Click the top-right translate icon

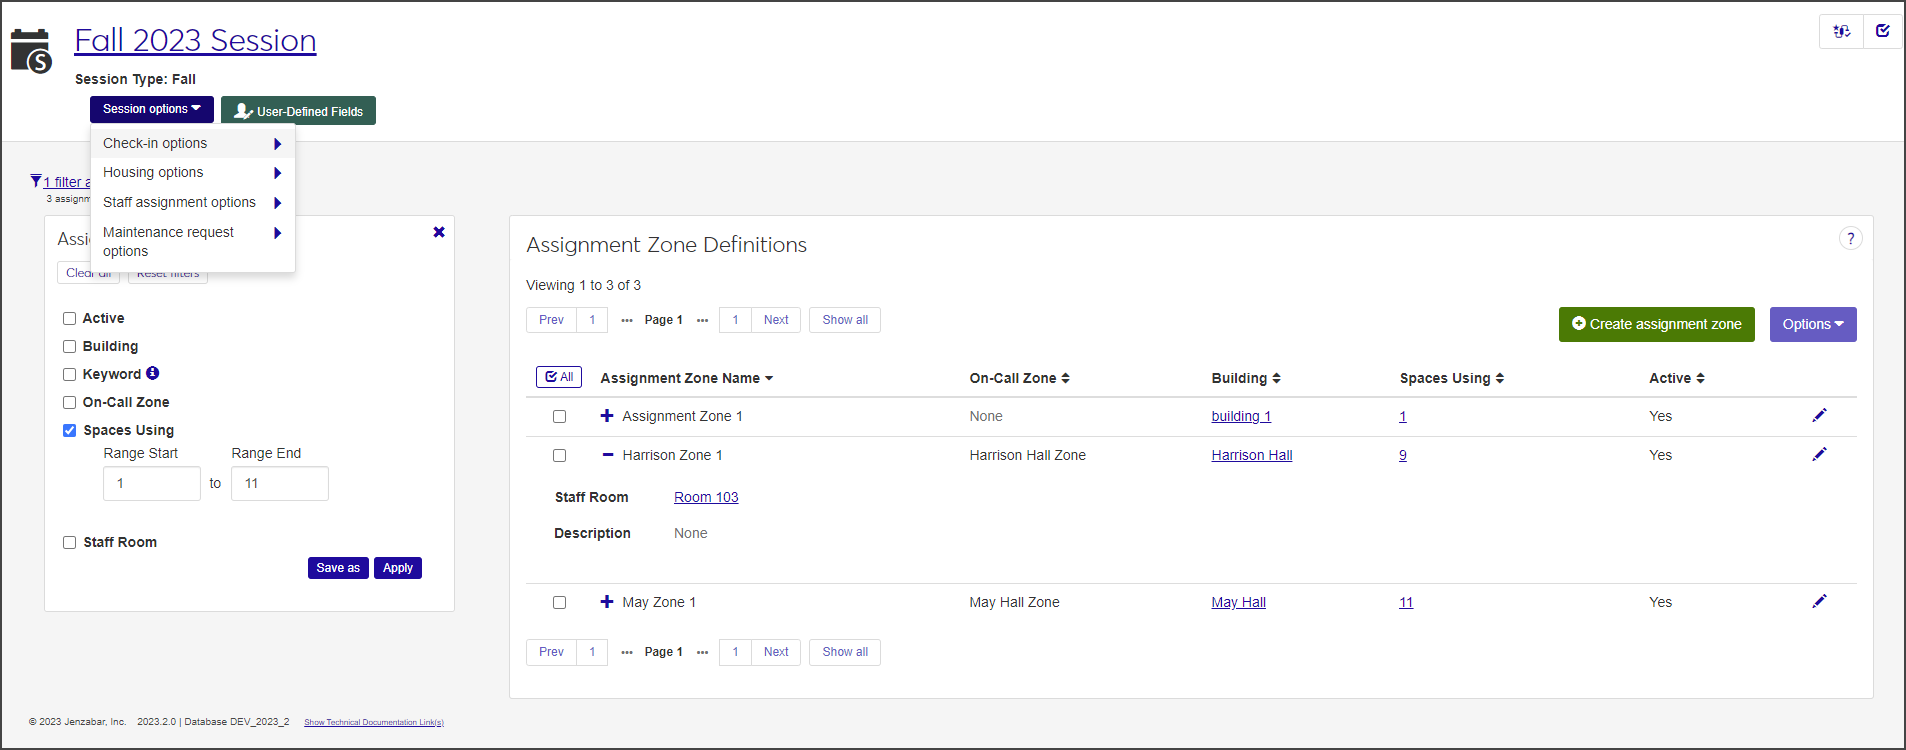click(1841, 31)
